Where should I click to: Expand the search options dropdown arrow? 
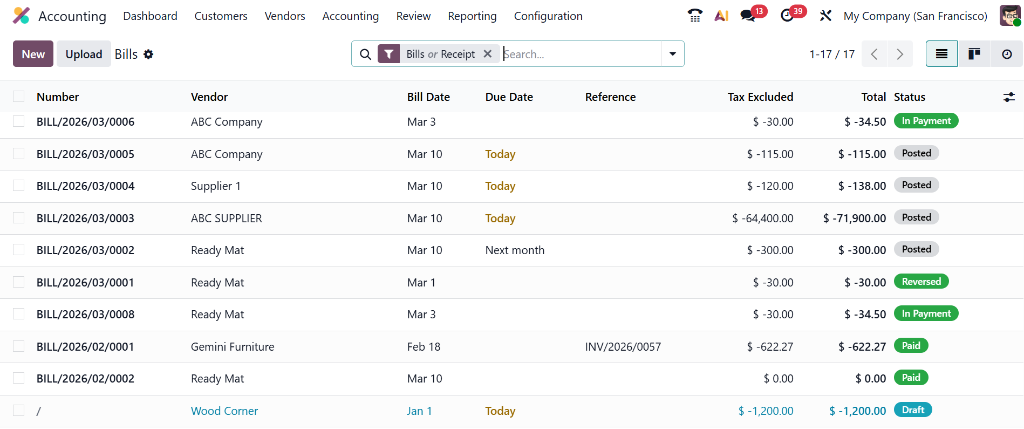(672, 54)
